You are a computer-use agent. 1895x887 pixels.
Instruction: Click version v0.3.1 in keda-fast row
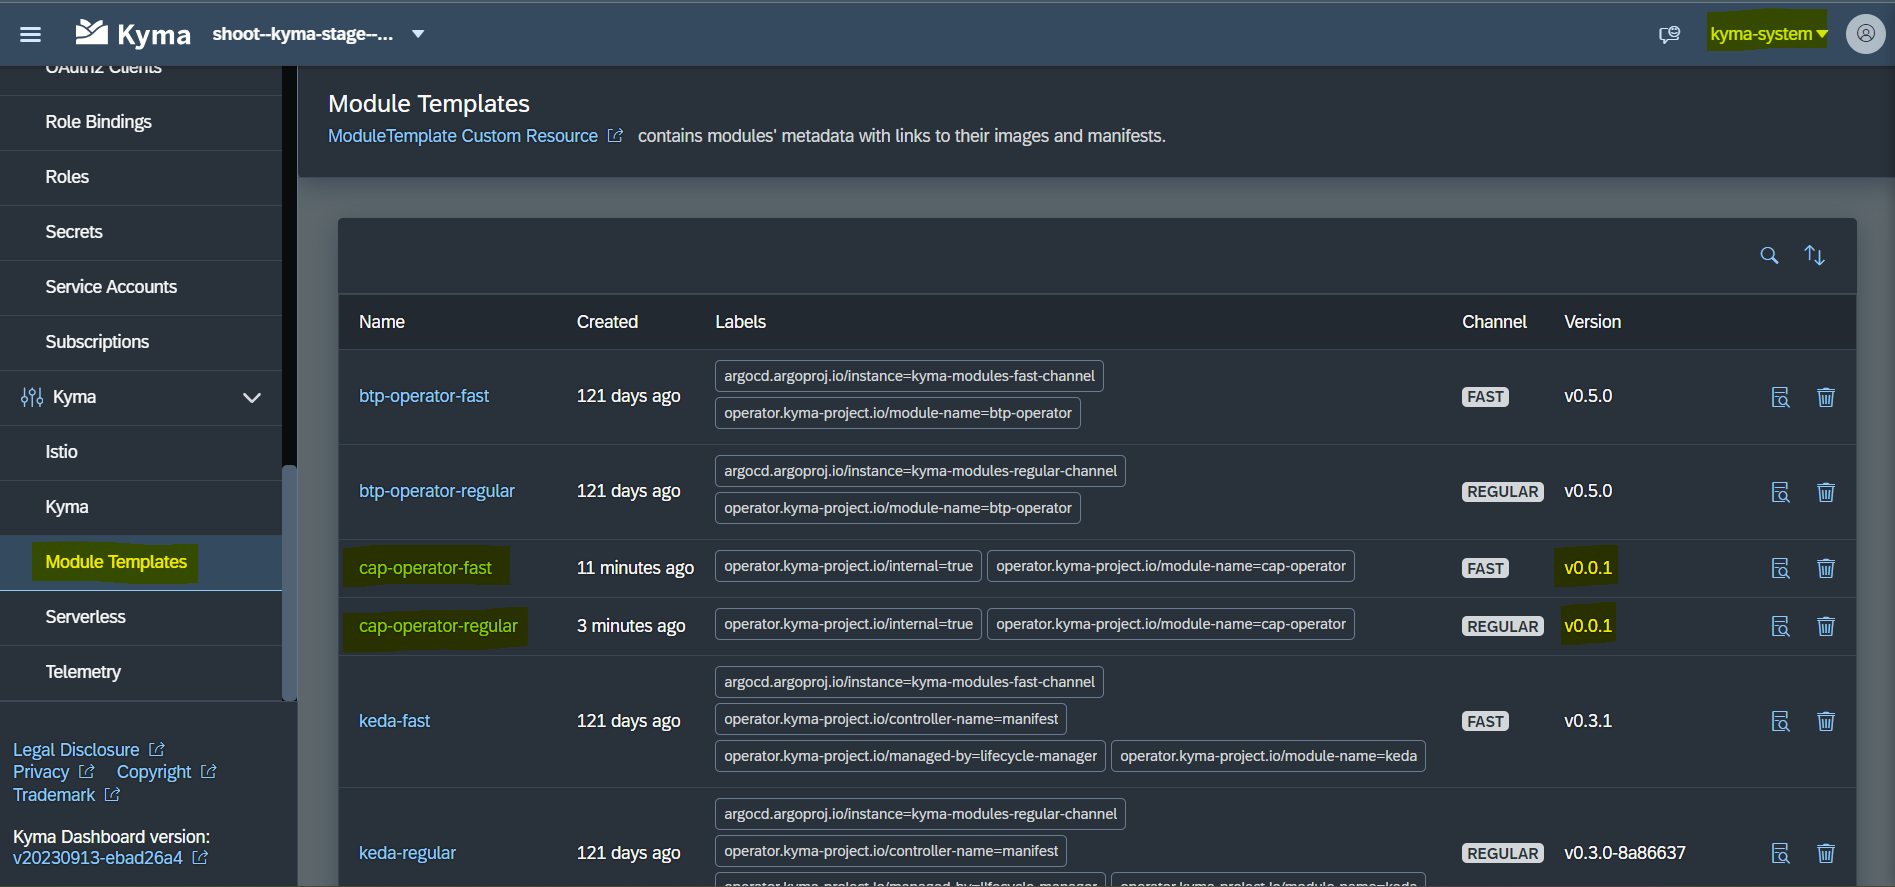coord(1588,721)
